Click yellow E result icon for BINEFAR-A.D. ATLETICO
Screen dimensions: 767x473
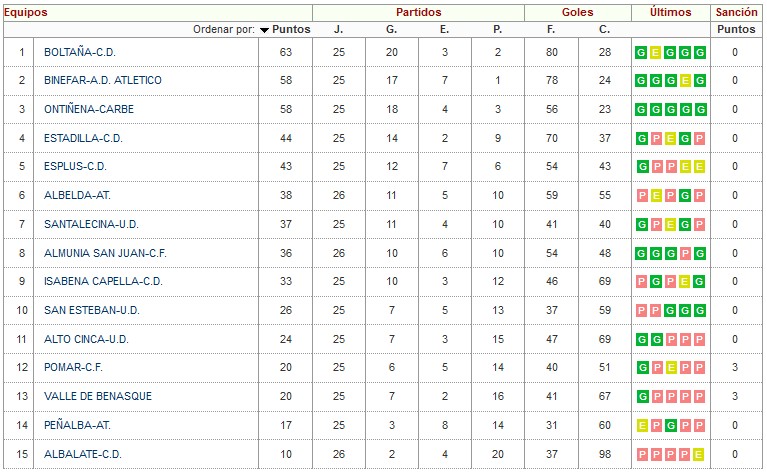point(685,80)
